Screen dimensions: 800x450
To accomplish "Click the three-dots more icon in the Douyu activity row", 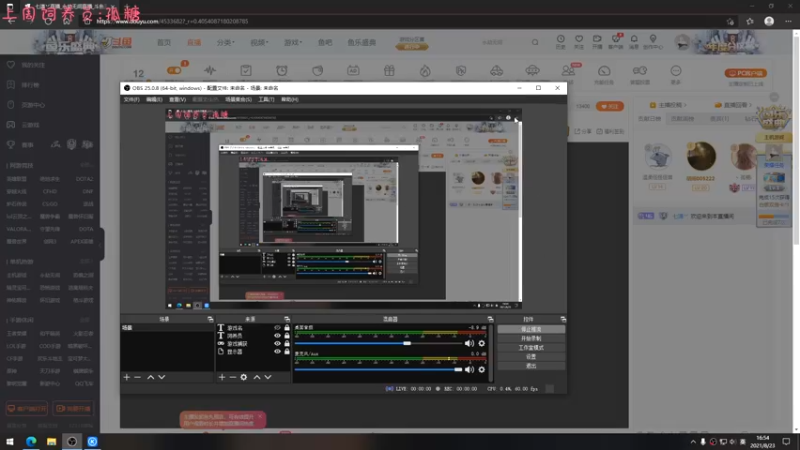I will coord(676,70).
